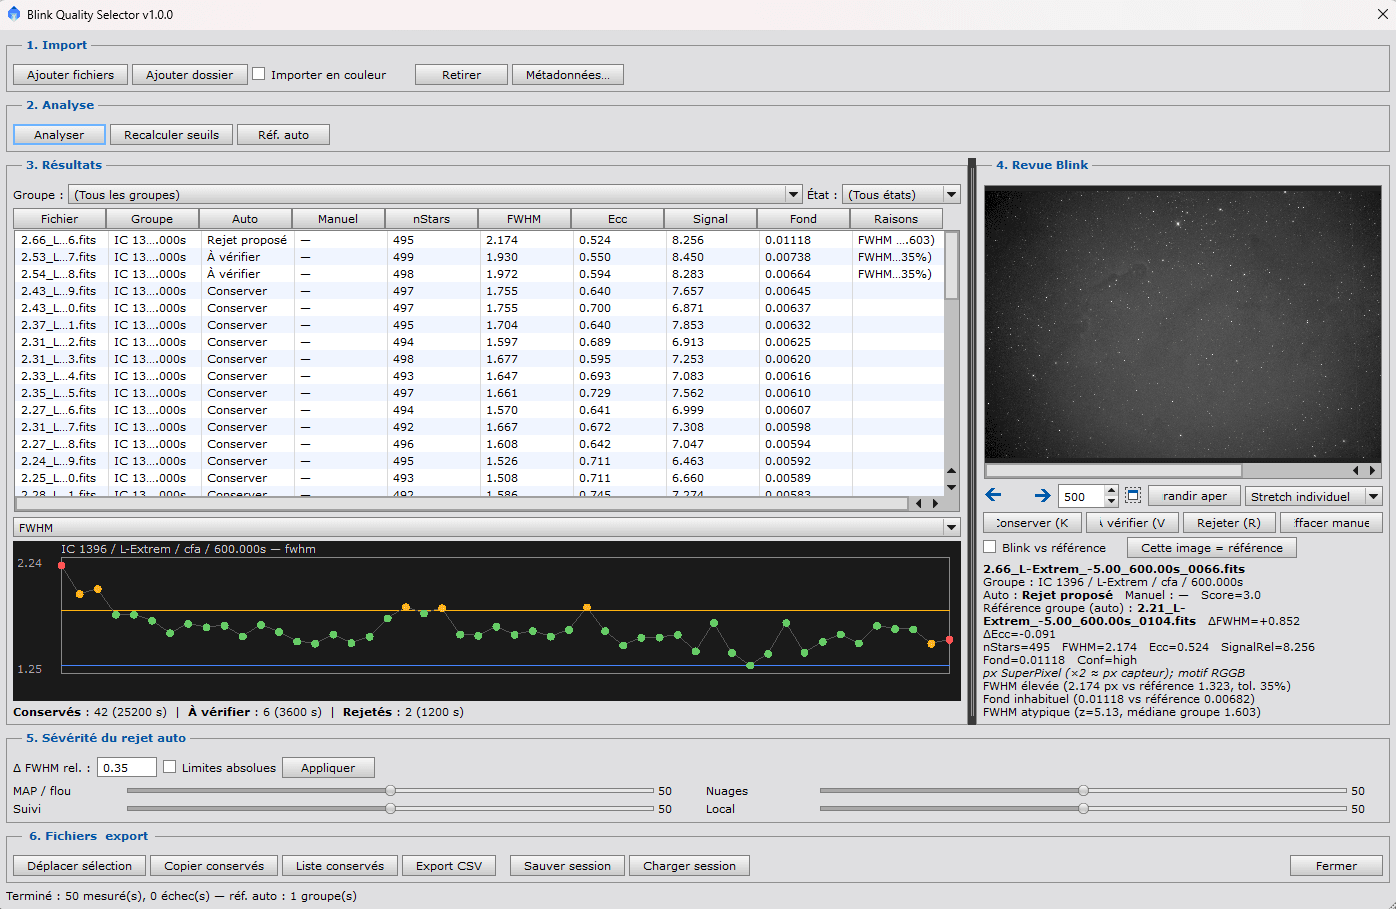Viewport: 1396px width, 909px height.
Task: Click left arrow of preview image scrollbar
Action: 1356,470
